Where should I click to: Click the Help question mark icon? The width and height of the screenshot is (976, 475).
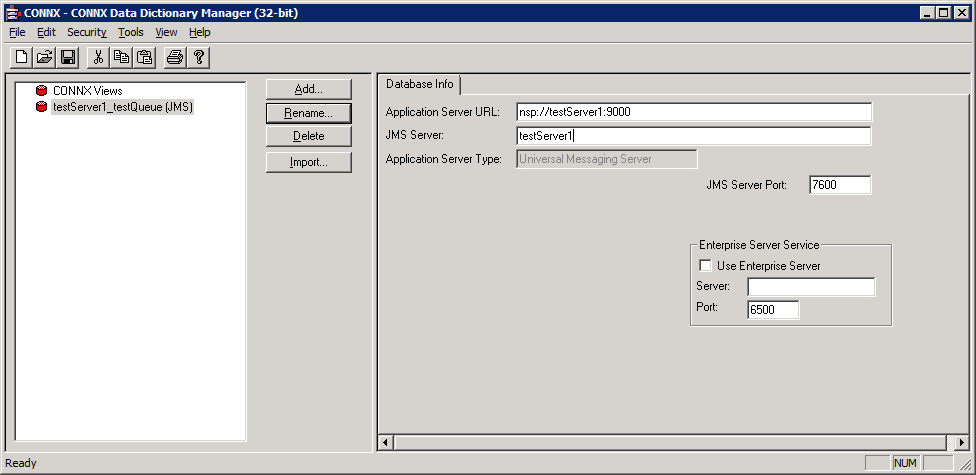pyautogui.click(x=199, y=57)
